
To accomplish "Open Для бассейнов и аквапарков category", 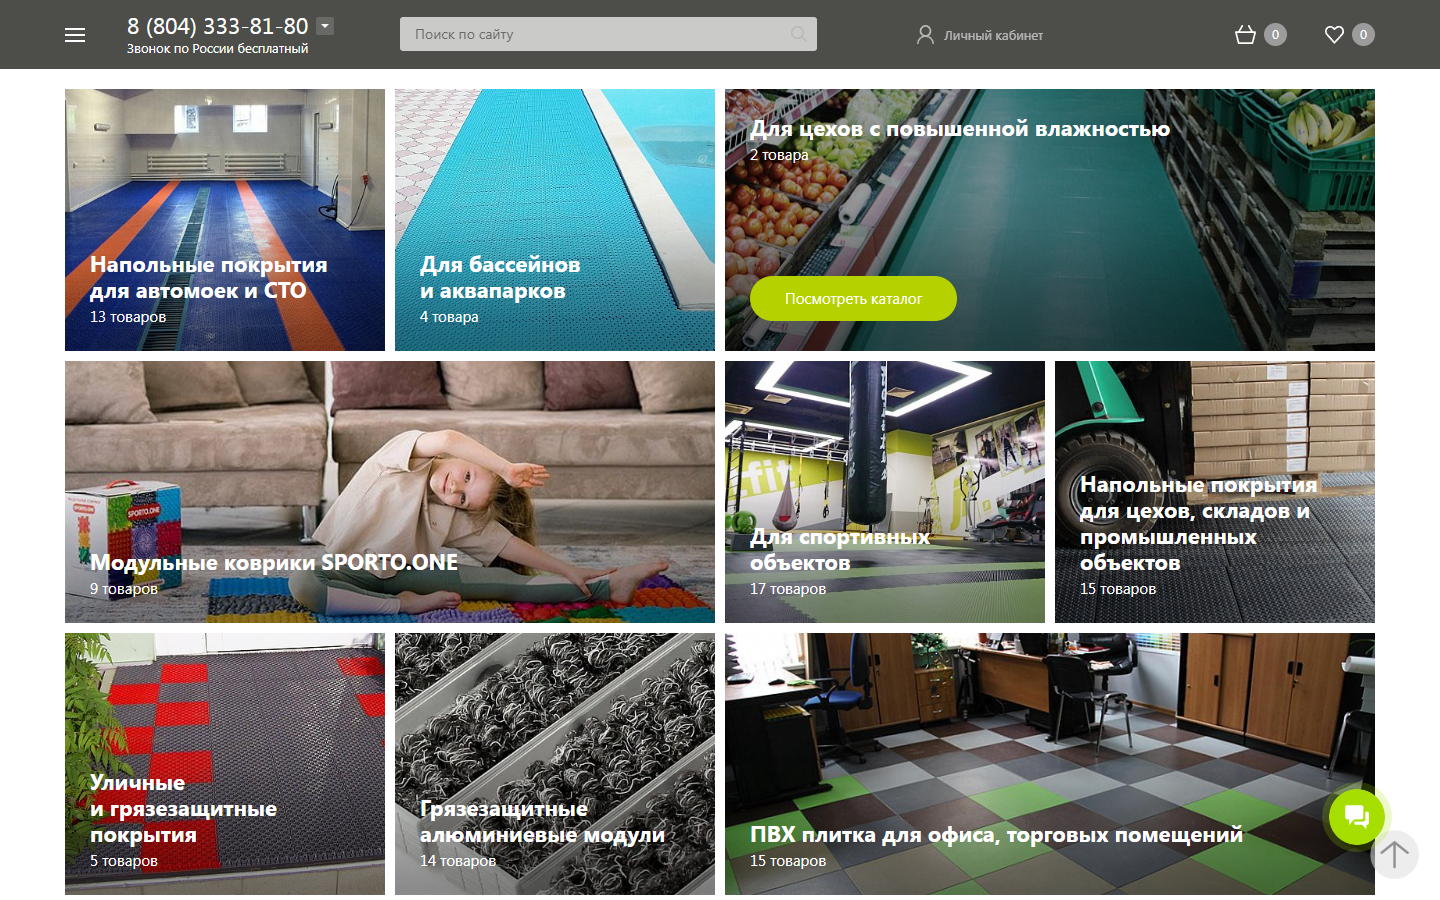I will point(555,220).
